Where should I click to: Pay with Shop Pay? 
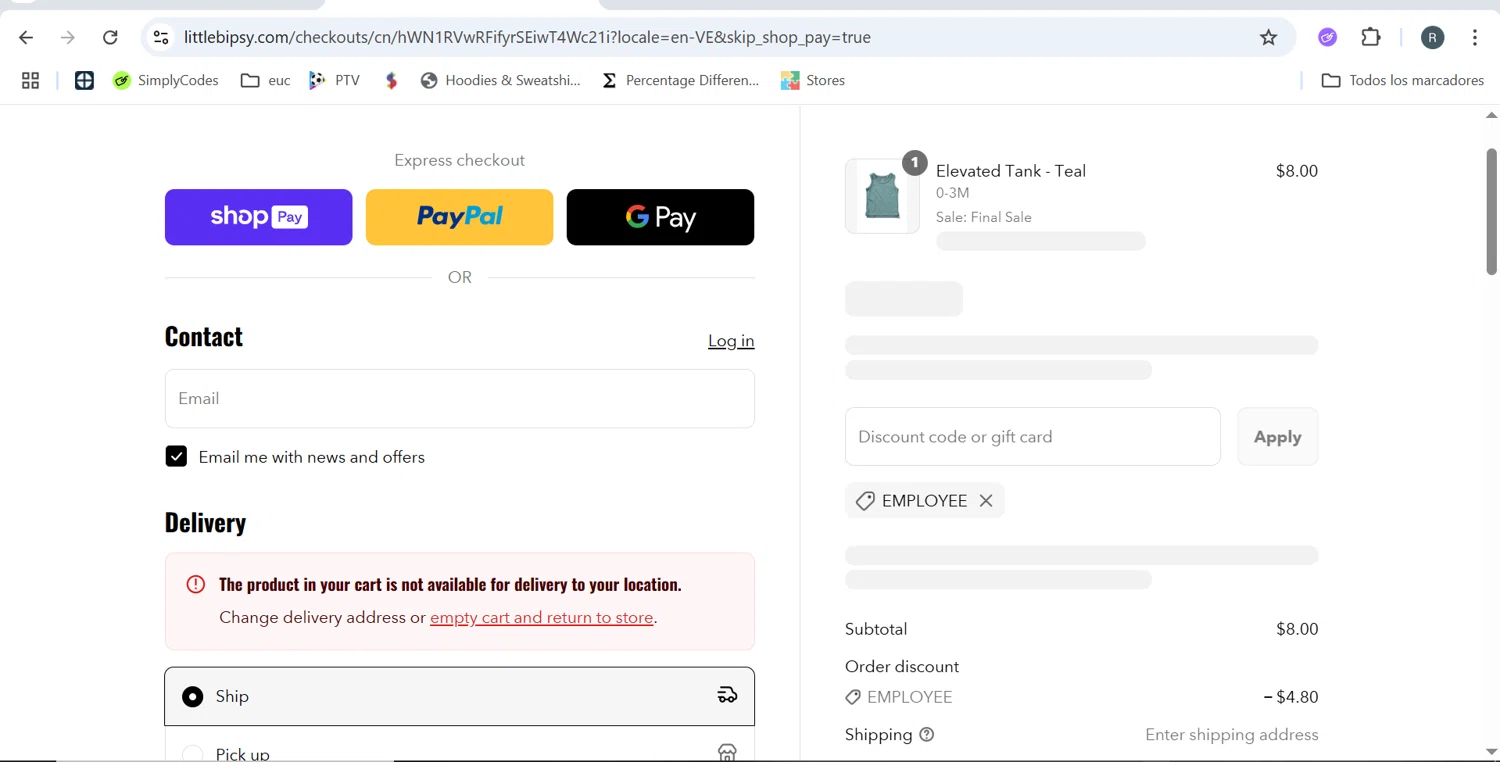(x=259, y=217)
